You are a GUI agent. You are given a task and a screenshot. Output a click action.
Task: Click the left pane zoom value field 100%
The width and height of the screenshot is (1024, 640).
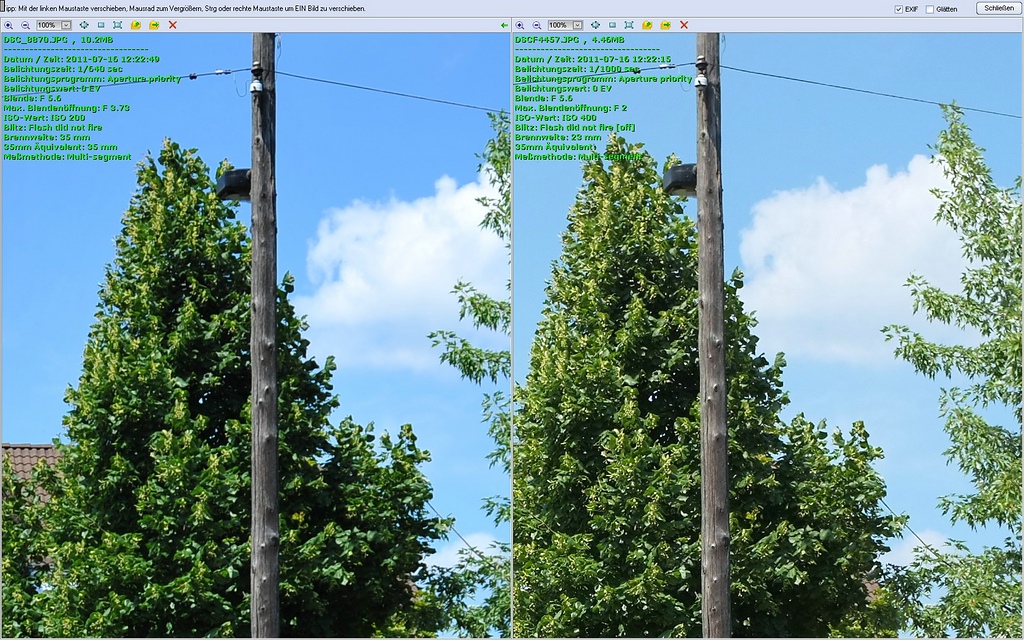pos(48,25)
